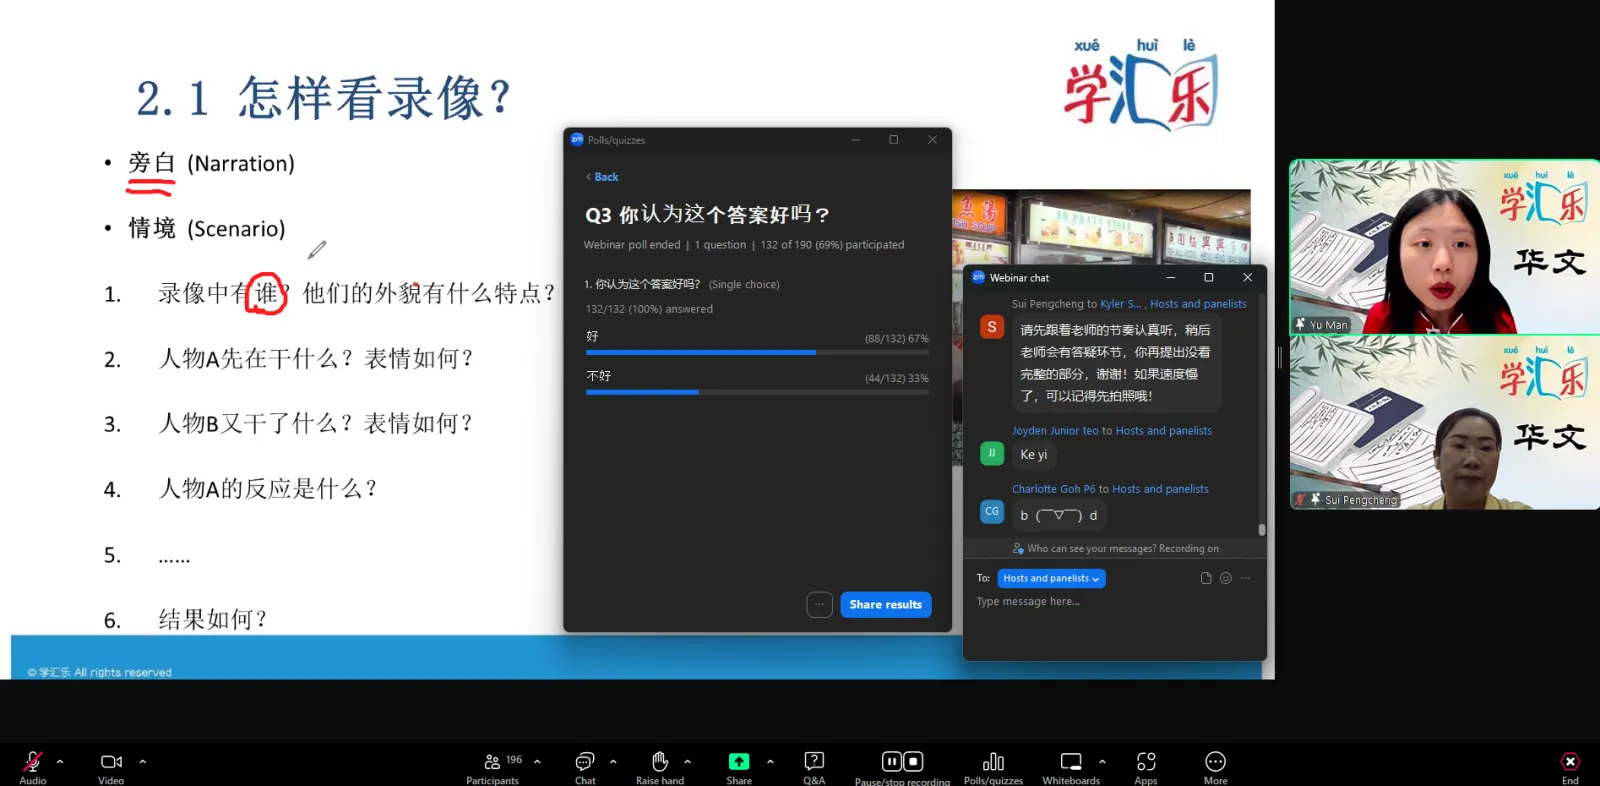The image size is (1600, 786).
Task: Click the Raise hand icon
Action: coord(660,762)
